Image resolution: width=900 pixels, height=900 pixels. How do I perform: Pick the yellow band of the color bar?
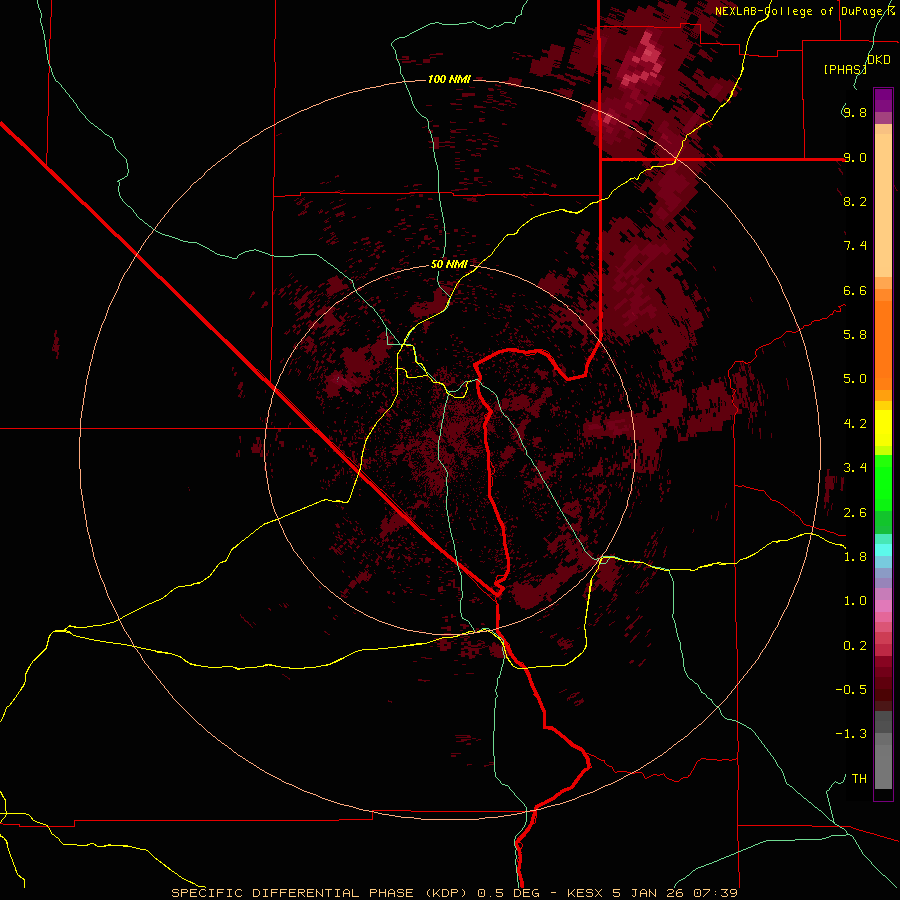pos(883,428)
